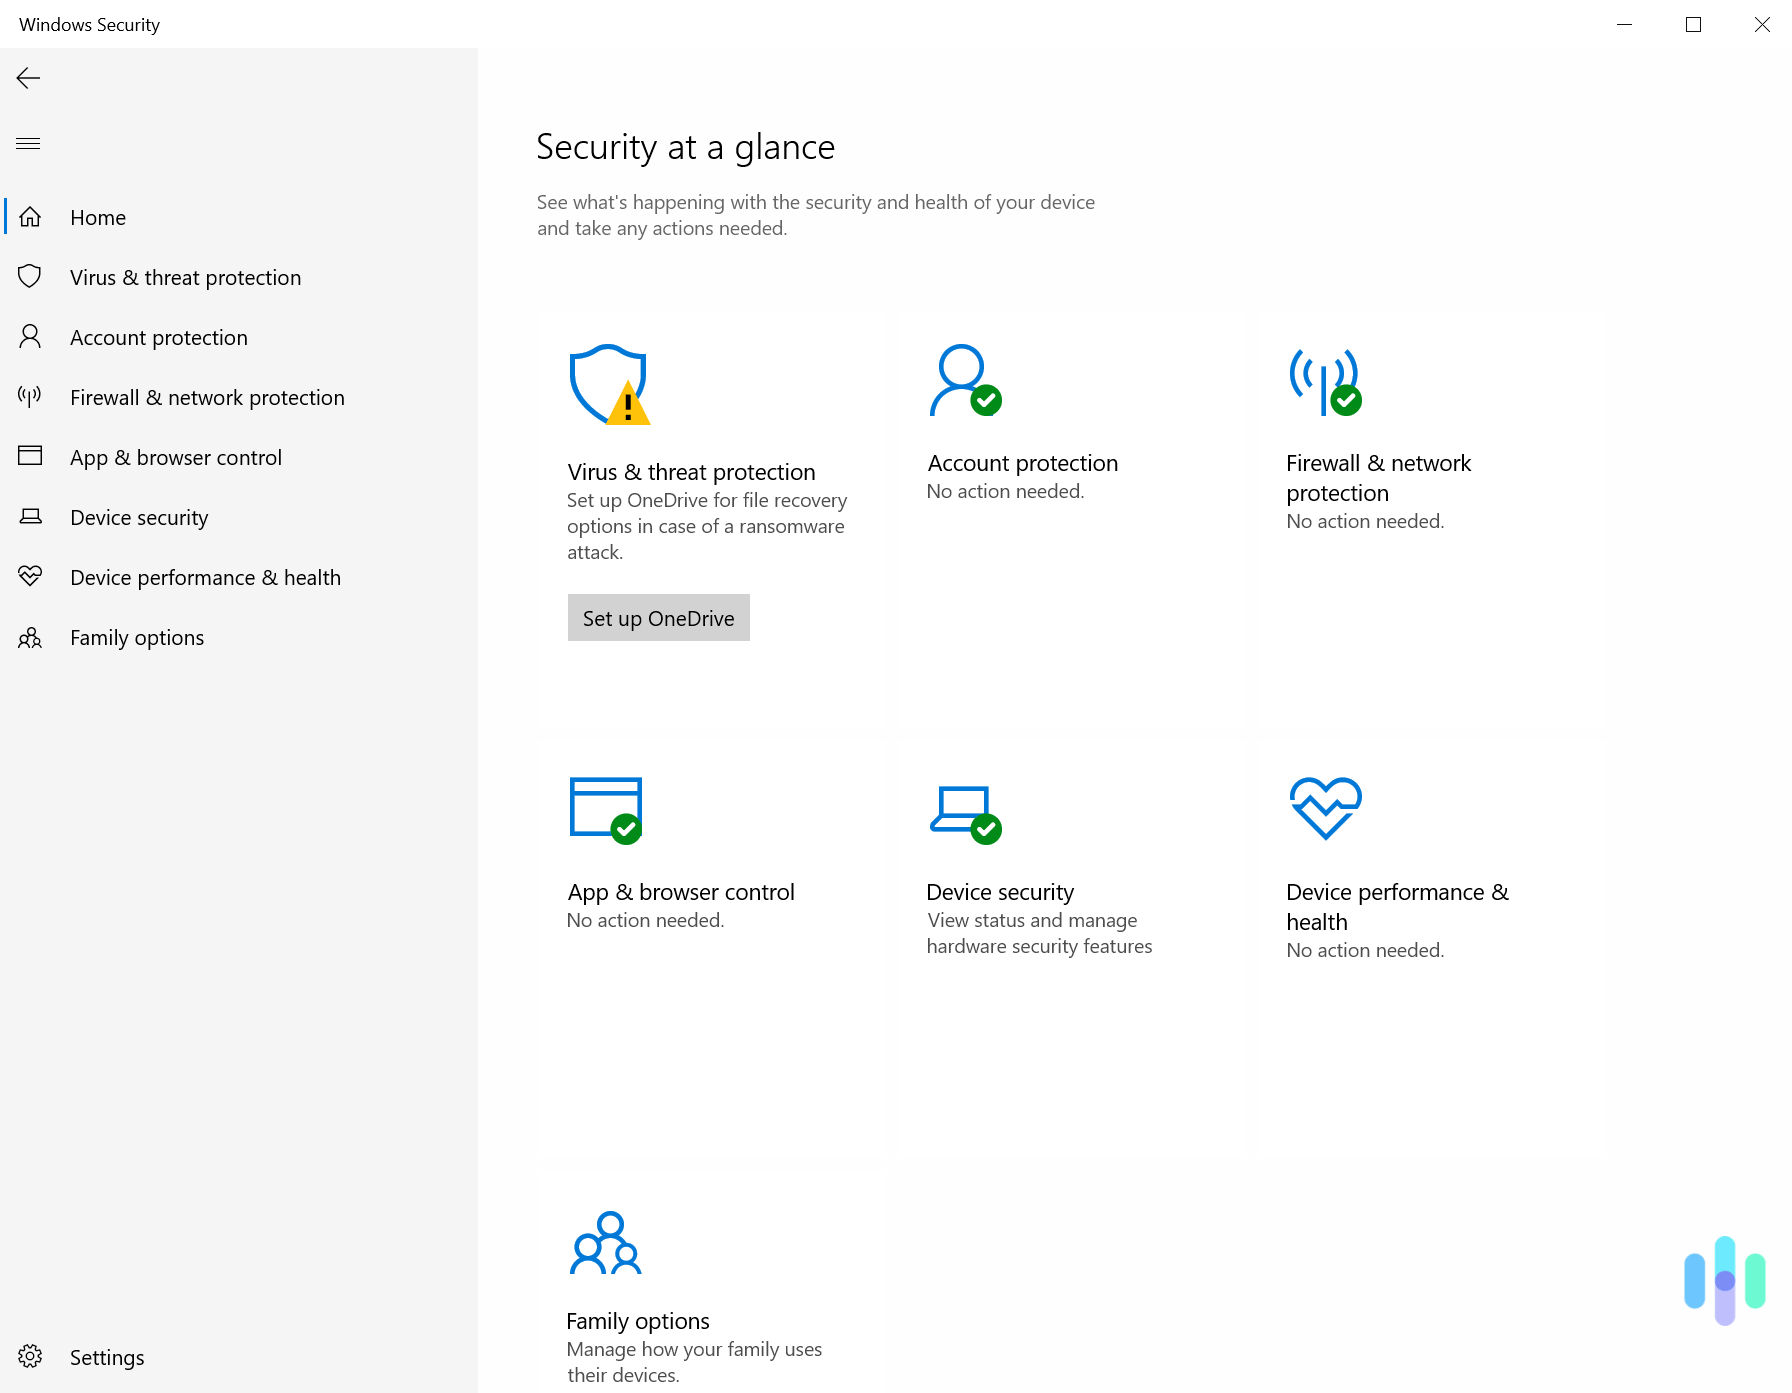Open the Settings gear at bottom of sidebar
This screenshot has width=1792, height=1393.
[x=31, y=1357]
